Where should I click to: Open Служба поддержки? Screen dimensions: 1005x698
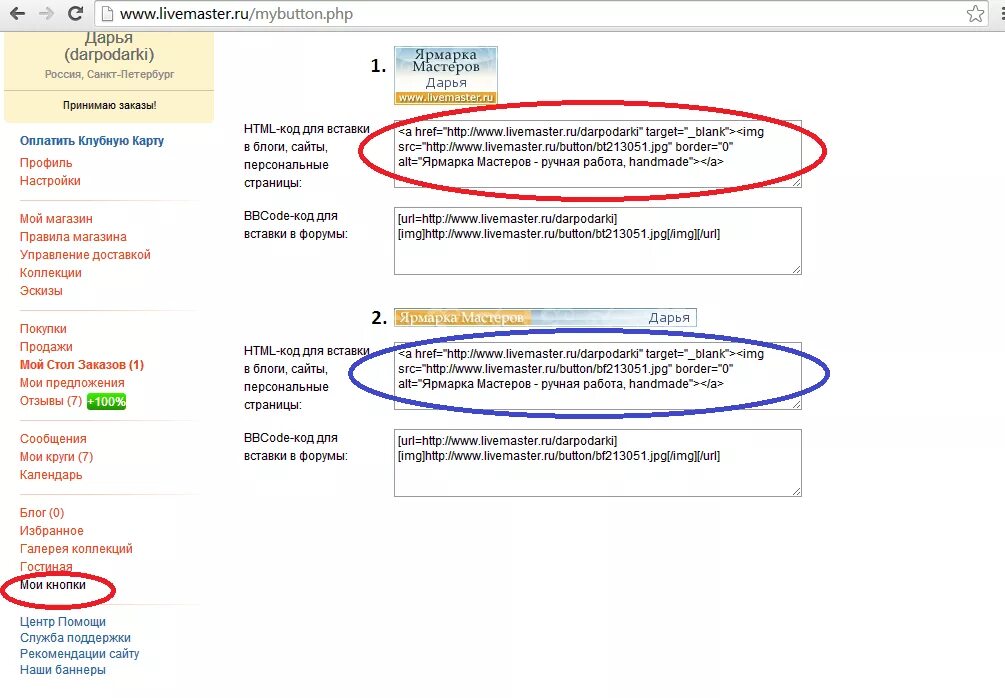pyautogui.click(x=75, y=638)
